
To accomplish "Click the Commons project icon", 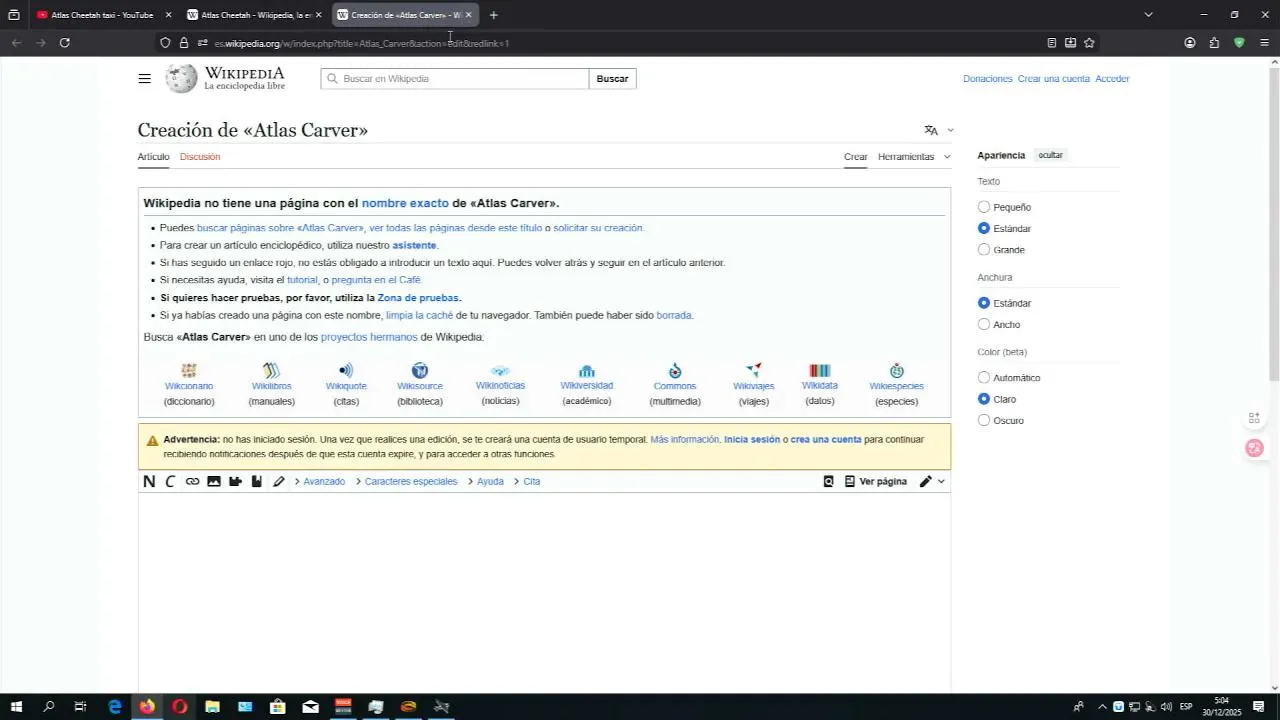I will click(675, 371).
